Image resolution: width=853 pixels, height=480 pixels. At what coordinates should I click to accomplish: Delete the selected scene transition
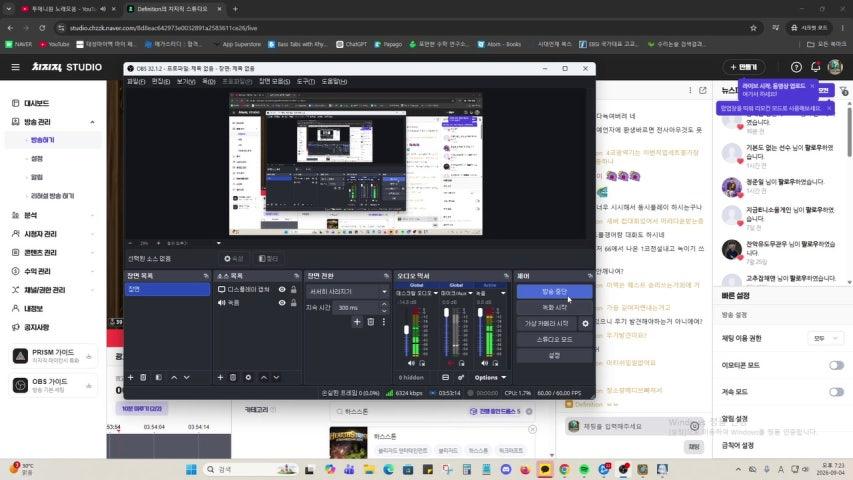click(370, 322)
